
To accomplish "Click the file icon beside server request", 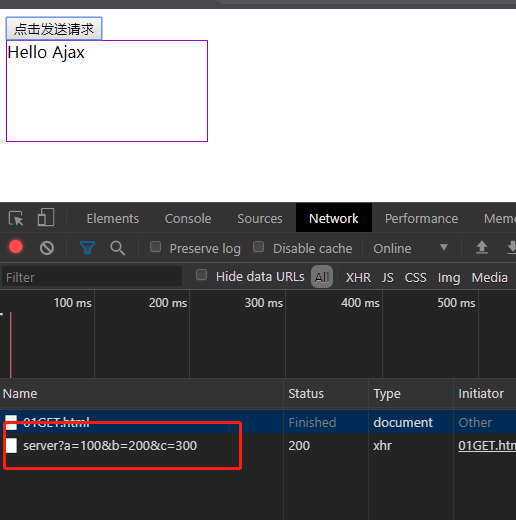I will [11, 446].
